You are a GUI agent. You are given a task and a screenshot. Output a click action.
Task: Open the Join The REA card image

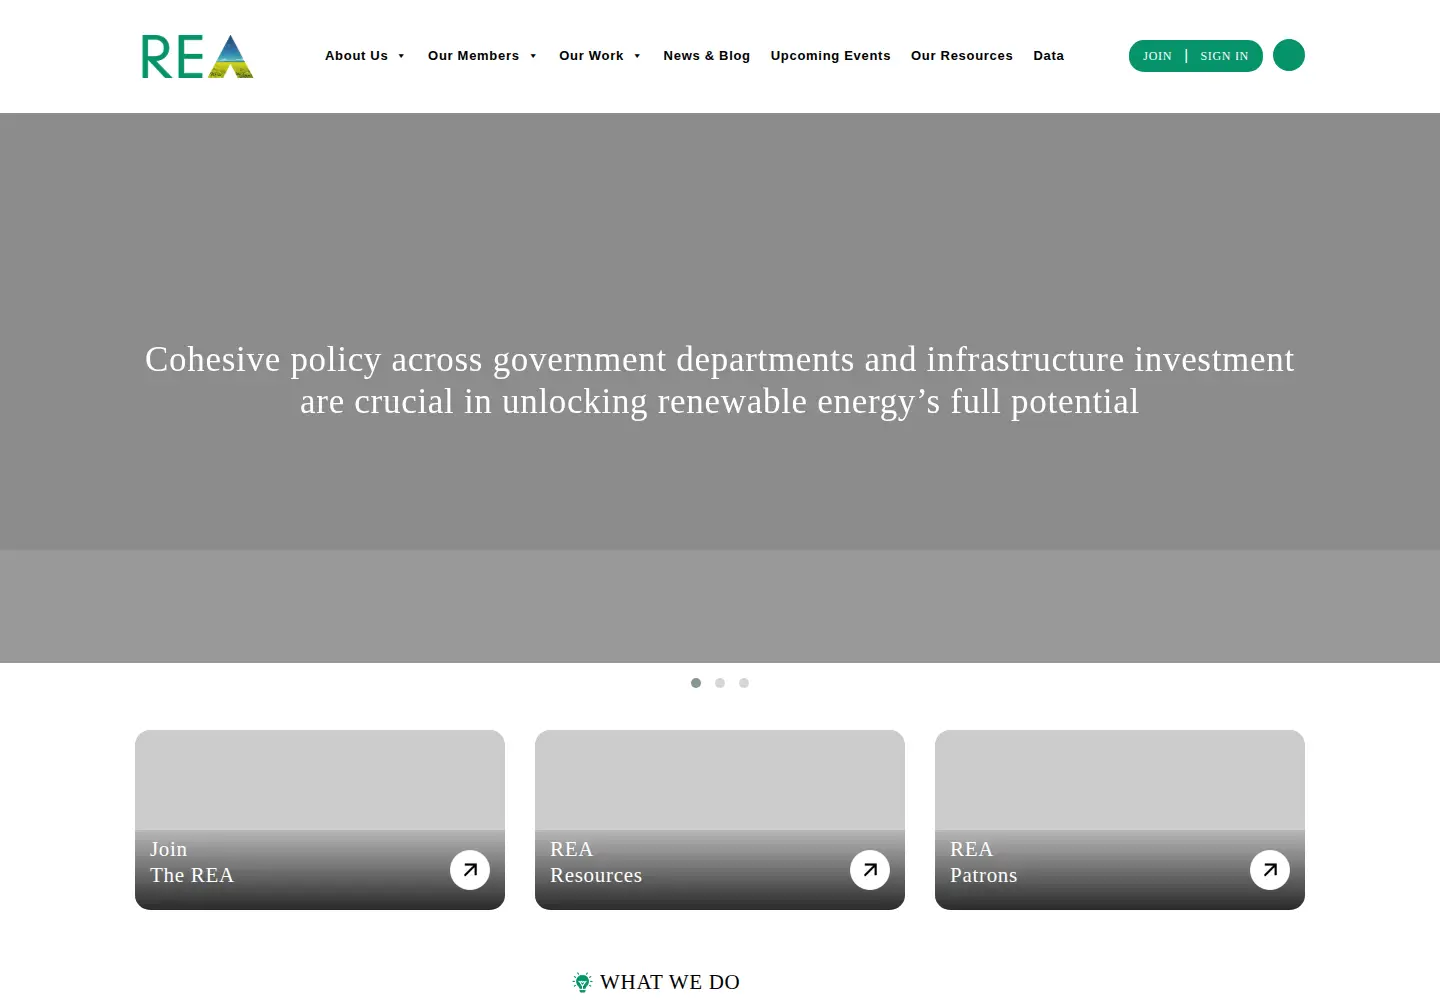click(320, 820)
